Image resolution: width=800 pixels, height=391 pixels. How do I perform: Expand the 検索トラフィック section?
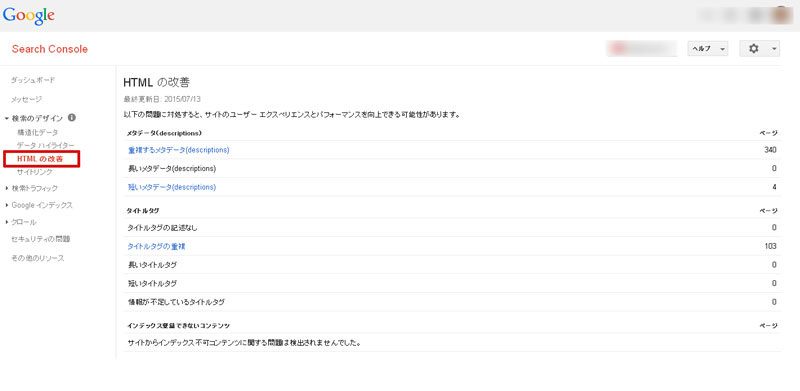coord(7,188)
